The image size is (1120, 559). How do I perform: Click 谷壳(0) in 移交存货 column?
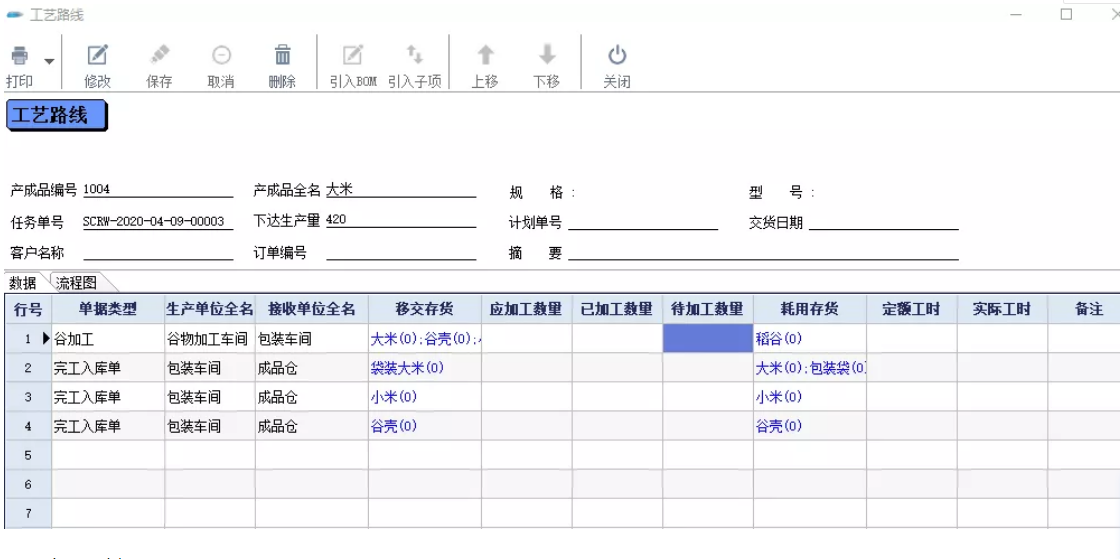(x=394, y=426)
